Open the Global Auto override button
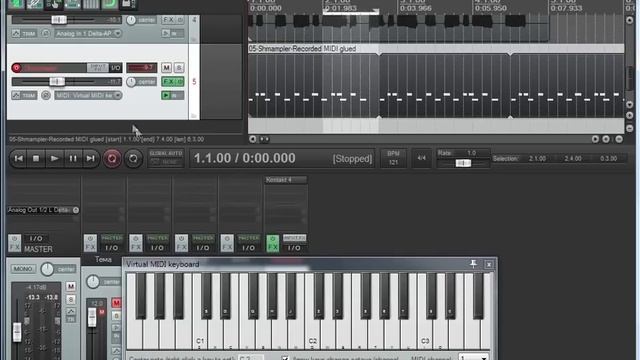The image size is (640, 360). coord(166,158)
